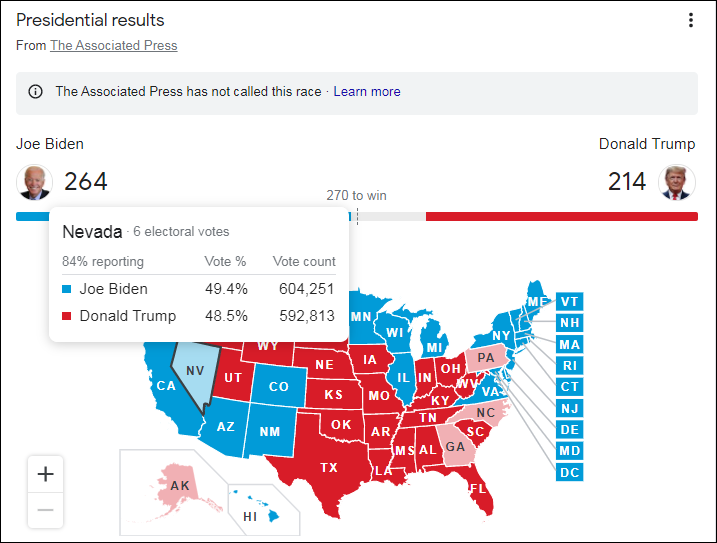This screenshot has height=543, width=717.
Task: Click Georgia on the map
Action: click(455, 446)
